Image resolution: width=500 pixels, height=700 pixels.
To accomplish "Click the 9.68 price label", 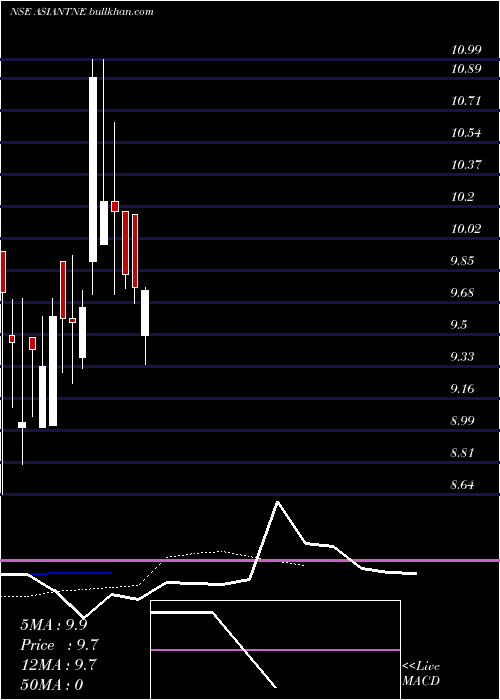I will click(x=462, y=293).
